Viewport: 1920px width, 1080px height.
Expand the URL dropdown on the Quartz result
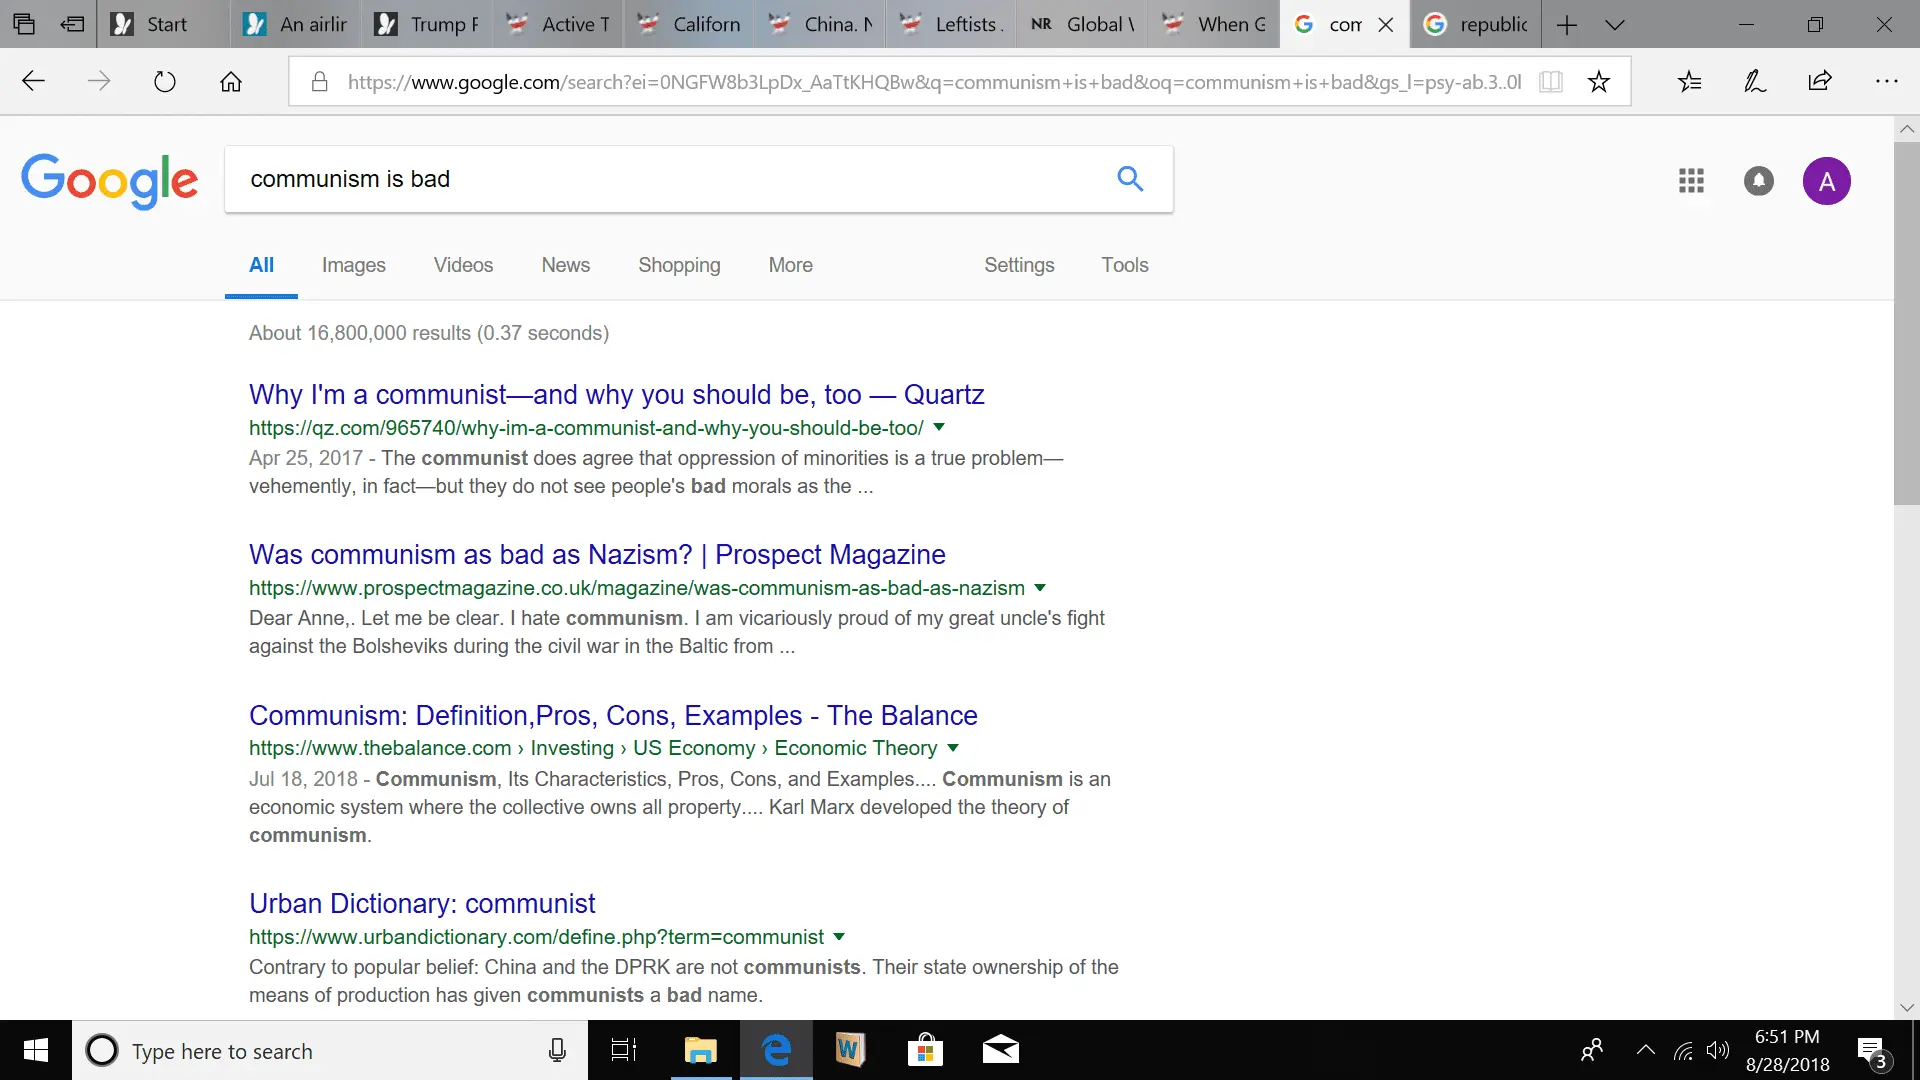[938, 427]
